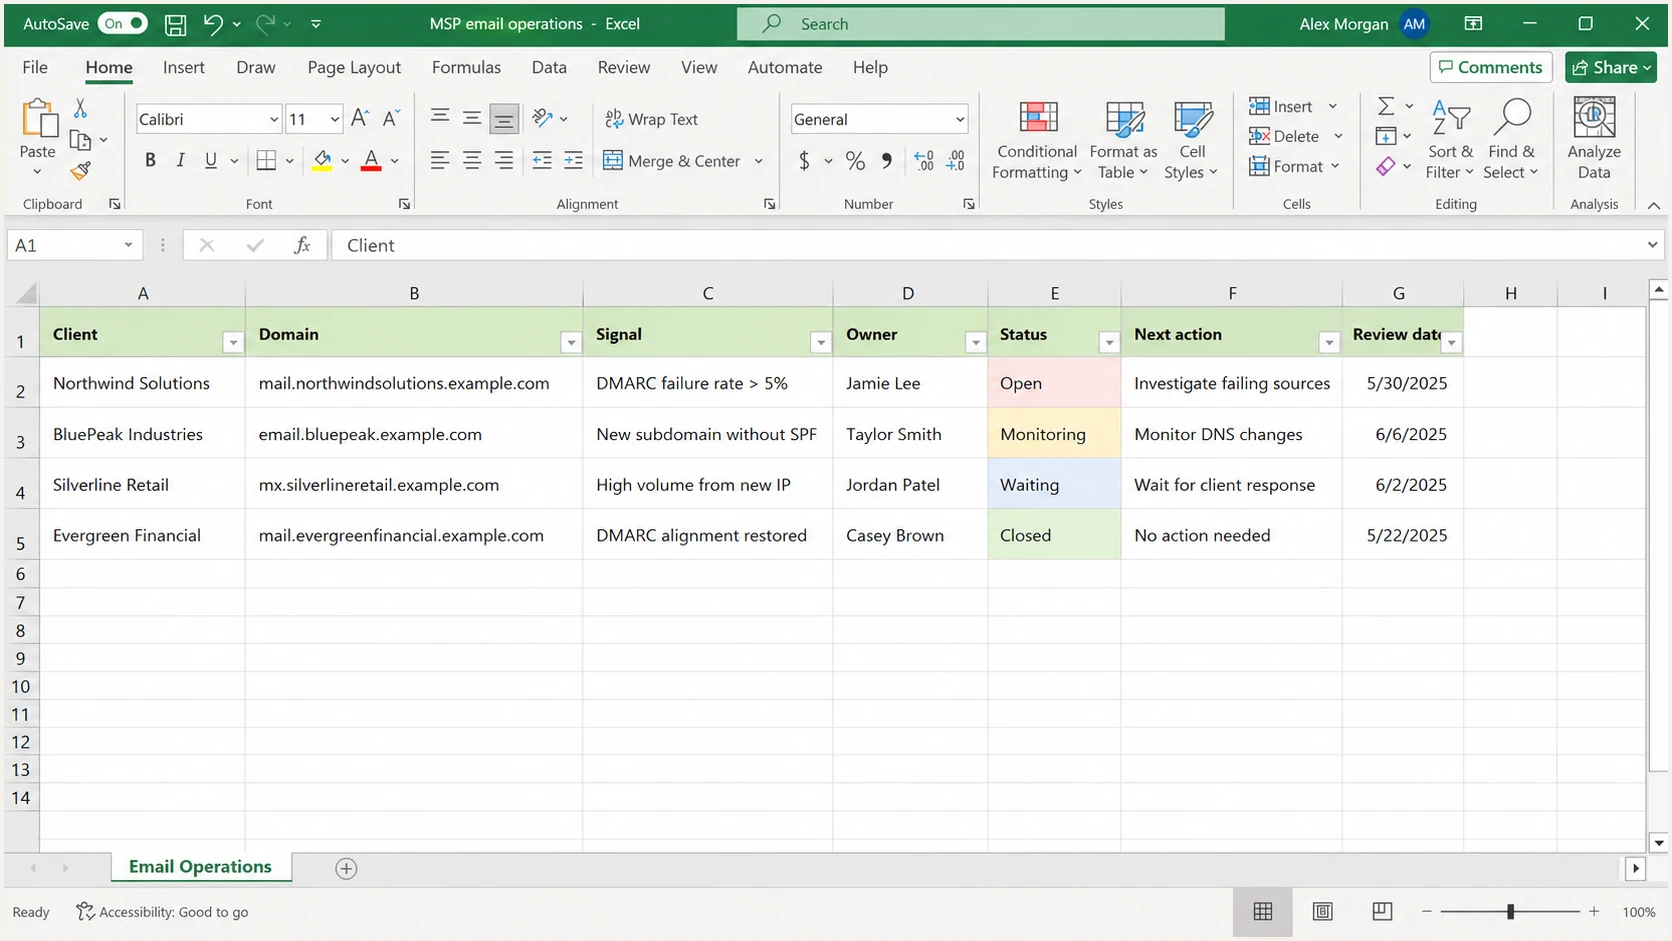Switch to Page Layout view in status bar
Screen dimensions: 1672x941
1323,911
